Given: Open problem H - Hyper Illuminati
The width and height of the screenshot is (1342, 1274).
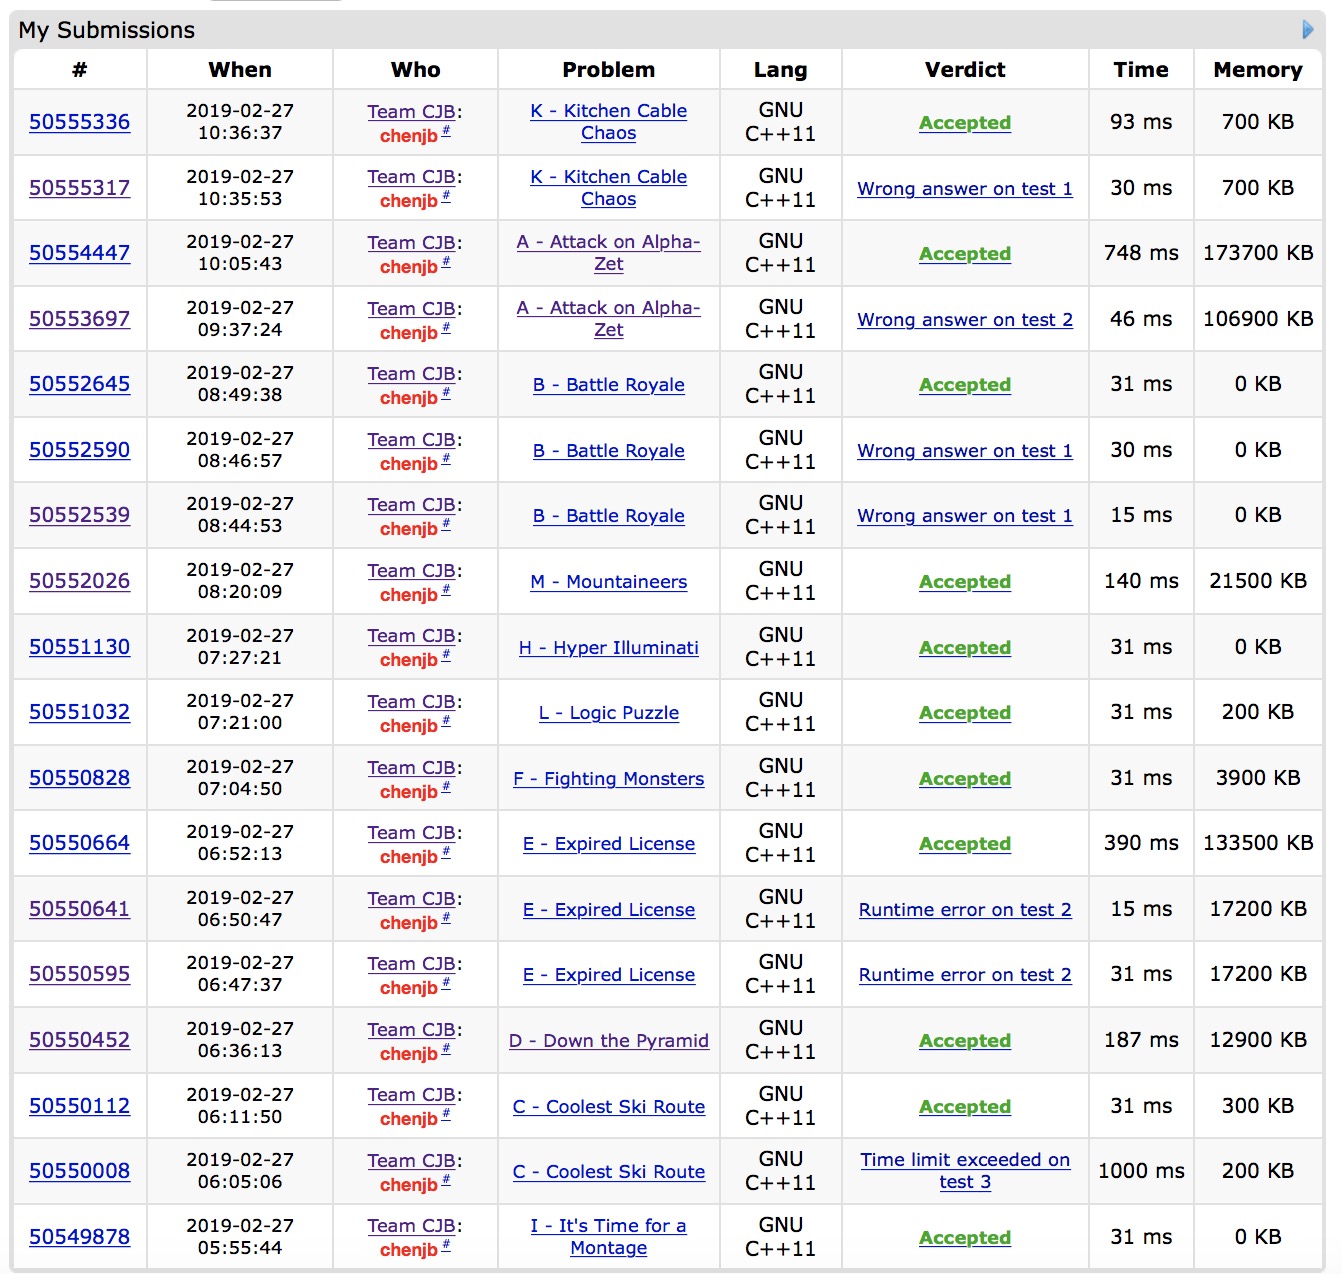Looking at the screenshot, I should 608,648.
